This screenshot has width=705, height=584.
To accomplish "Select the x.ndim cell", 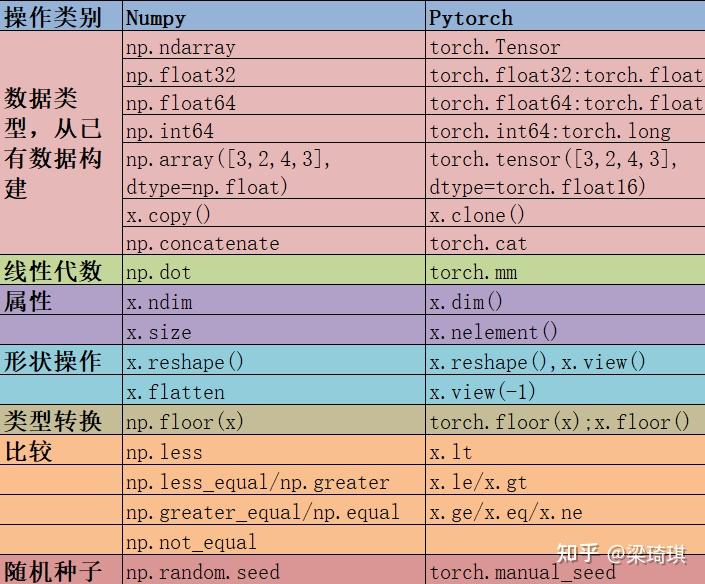I will [x=274, y=300].
